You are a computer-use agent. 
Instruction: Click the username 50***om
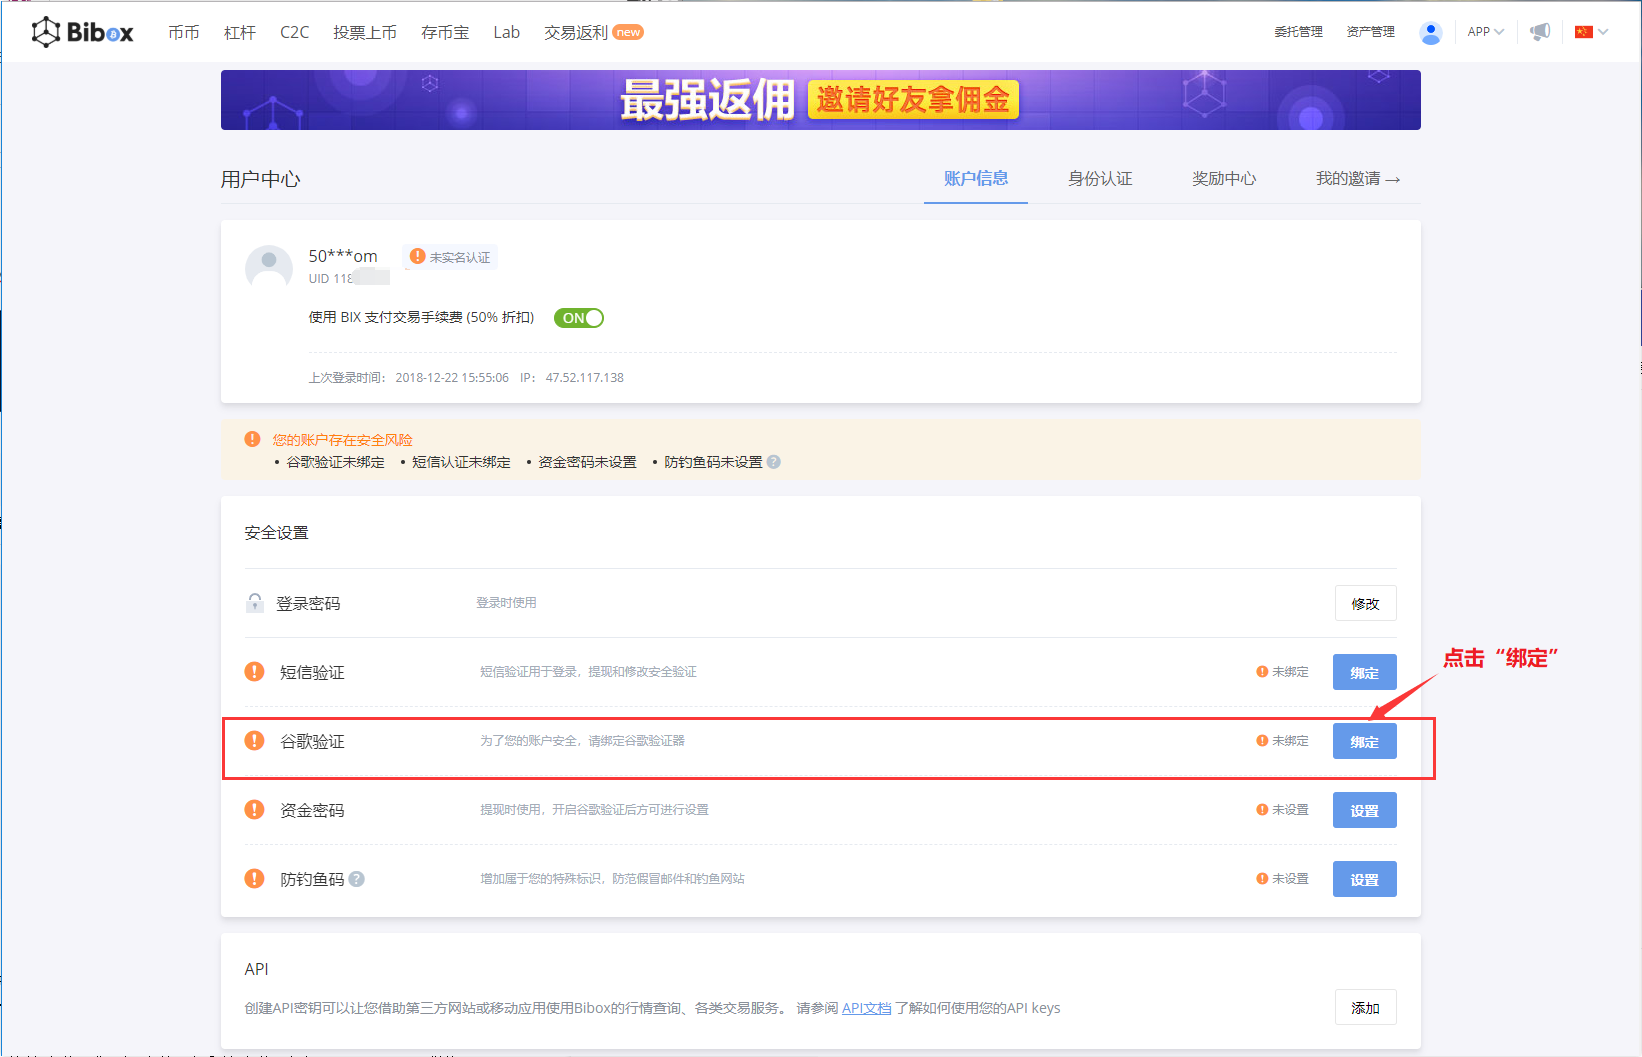click(x=343, y=256)
